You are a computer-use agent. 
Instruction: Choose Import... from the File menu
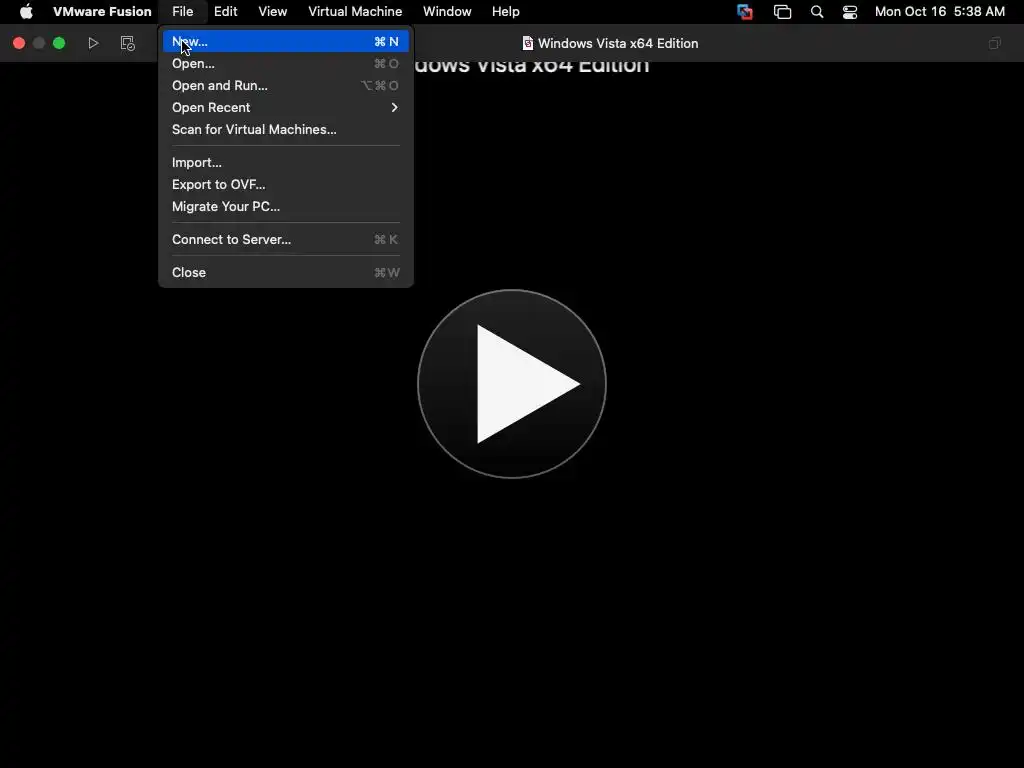(285, 163)
